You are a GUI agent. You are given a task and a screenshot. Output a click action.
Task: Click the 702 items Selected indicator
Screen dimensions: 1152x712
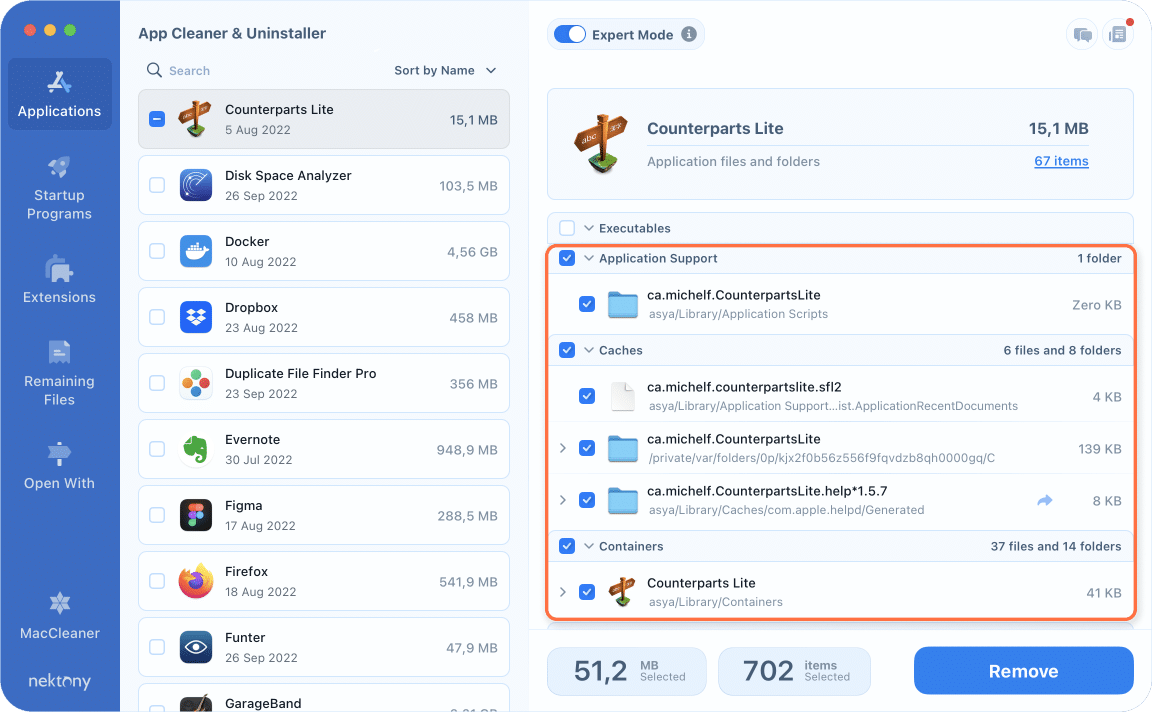pos(794,671)
